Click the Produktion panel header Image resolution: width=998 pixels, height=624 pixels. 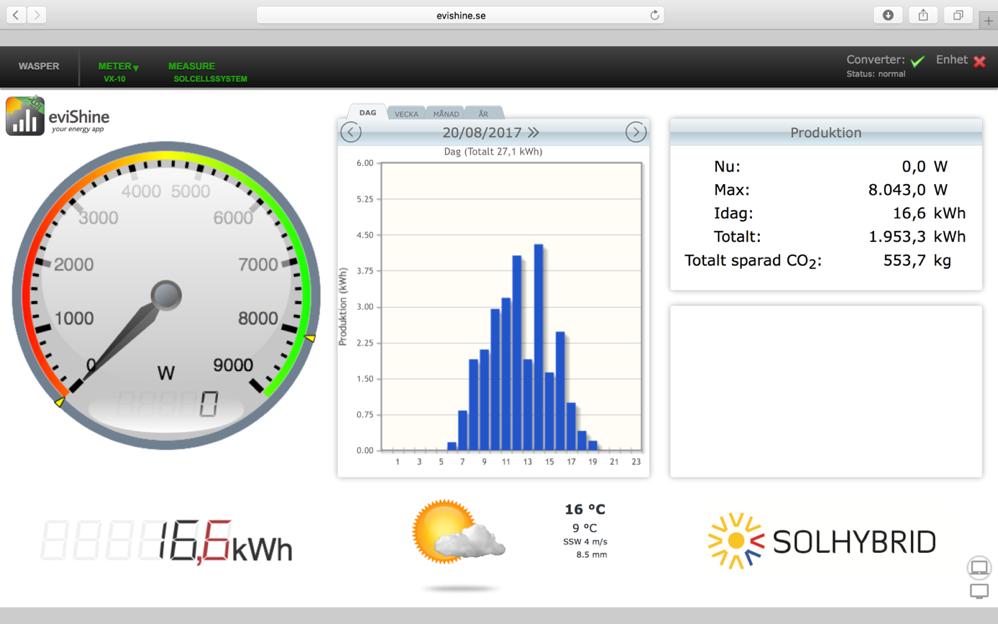(826, 132)
